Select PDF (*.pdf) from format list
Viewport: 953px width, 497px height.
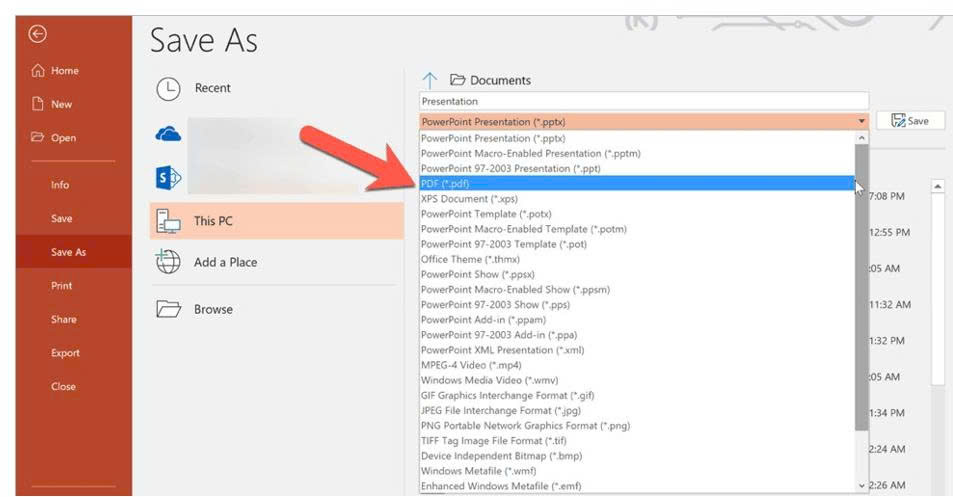445,184
